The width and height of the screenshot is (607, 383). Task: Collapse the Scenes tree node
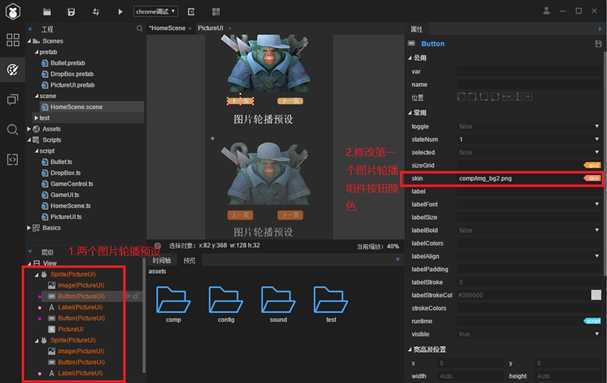pyautogui.click(x=29, y=41)
